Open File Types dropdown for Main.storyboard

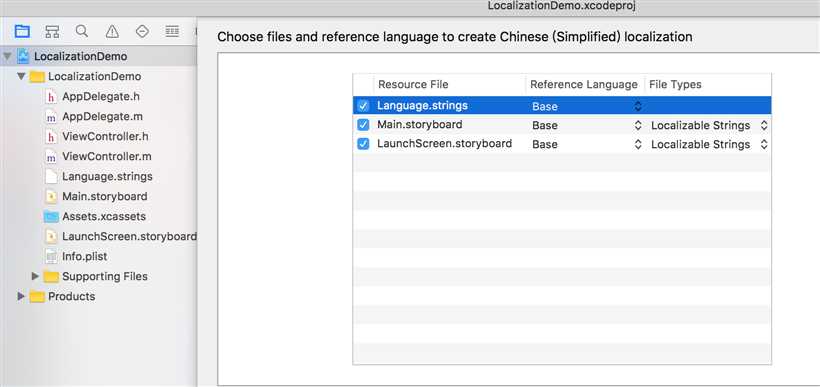click(x=709, y=126)
